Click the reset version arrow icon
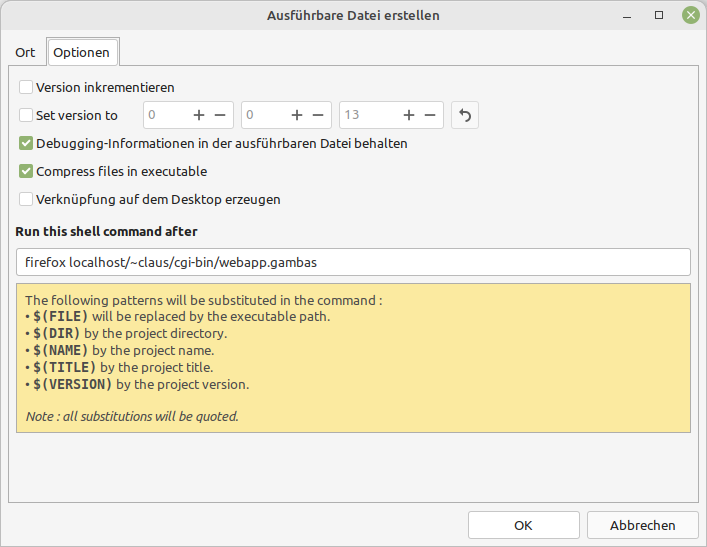 (465, 115)
